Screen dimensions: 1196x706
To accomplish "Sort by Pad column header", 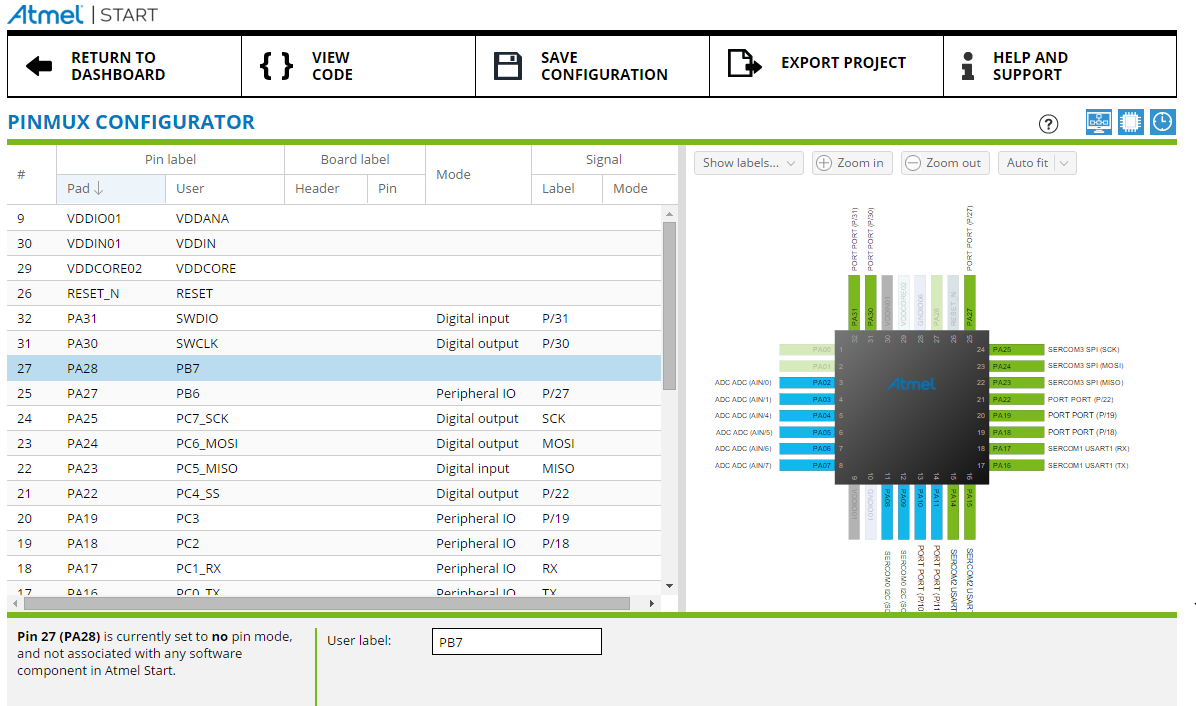I will click(111, 188).
